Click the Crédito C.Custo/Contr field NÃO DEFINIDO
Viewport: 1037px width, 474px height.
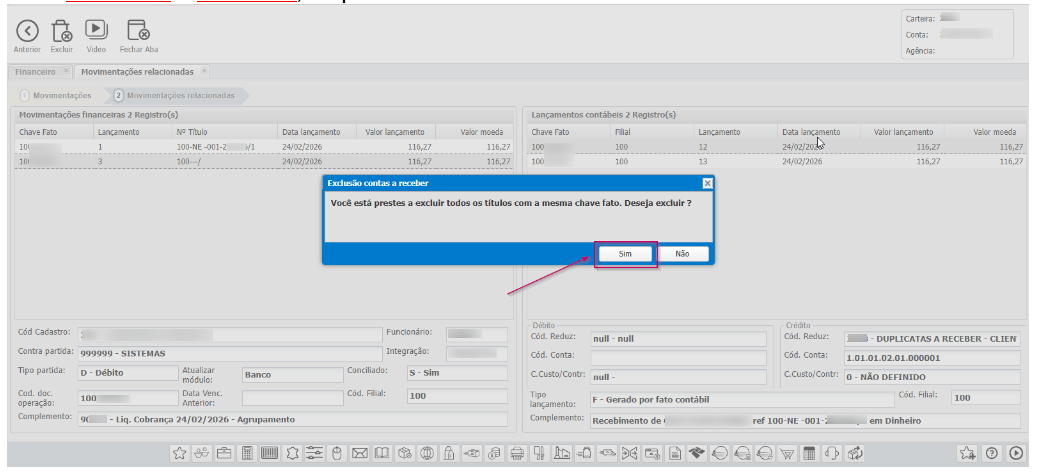(933, 377)
